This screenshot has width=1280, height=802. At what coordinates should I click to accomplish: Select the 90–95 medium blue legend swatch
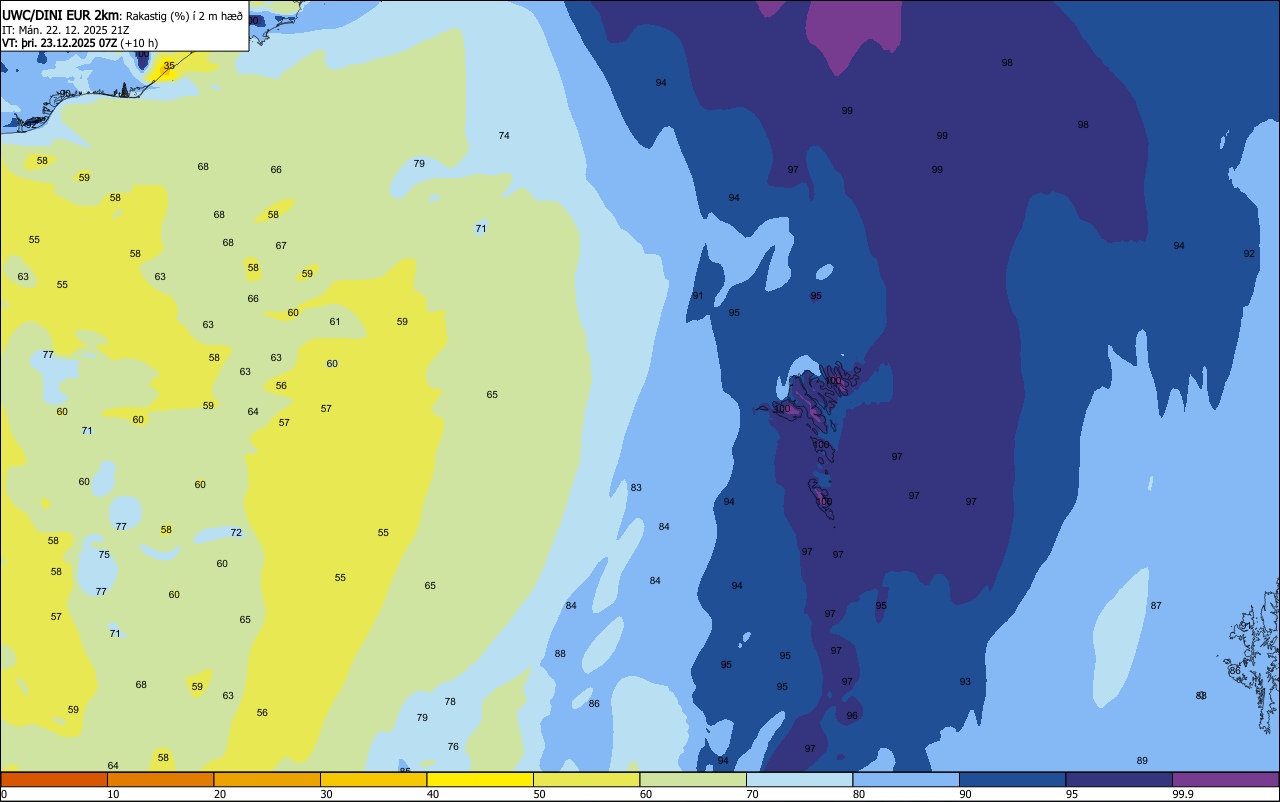click(x=1012, y=779)
